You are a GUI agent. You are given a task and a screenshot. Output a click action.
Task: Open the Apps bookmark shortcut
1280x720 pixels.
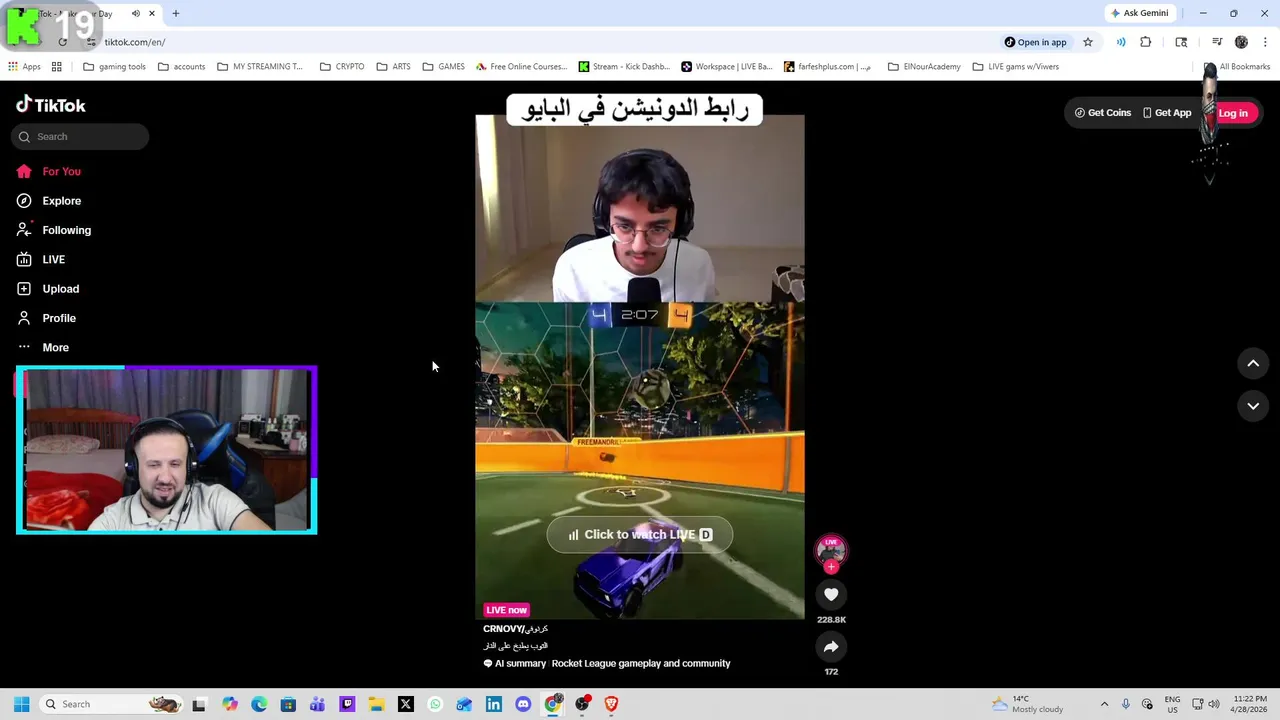pos(24,67)
